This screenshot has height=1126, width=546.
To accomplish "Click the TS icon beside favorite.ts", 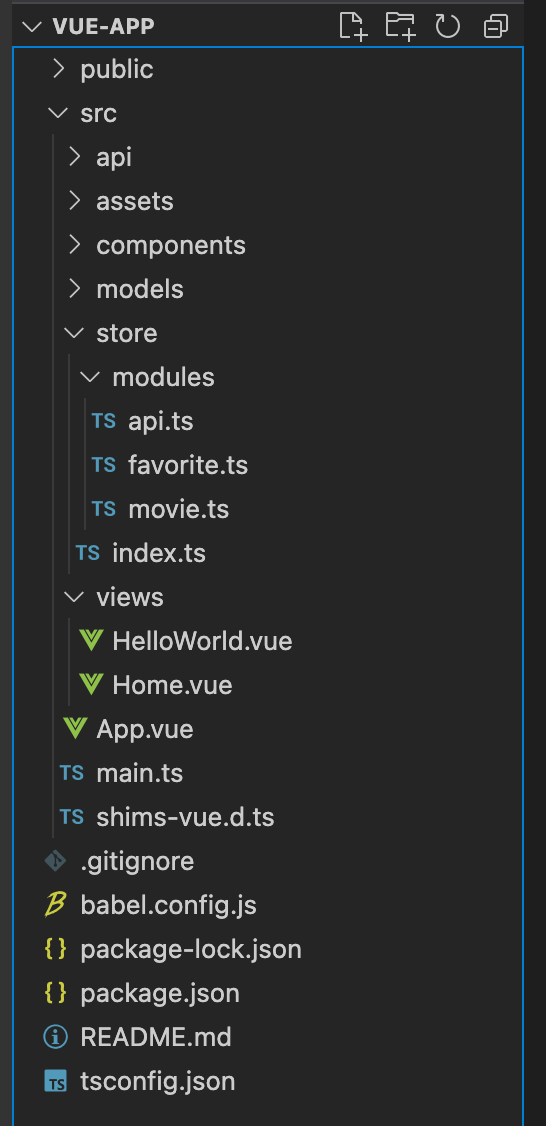I will tap(103, 465).
